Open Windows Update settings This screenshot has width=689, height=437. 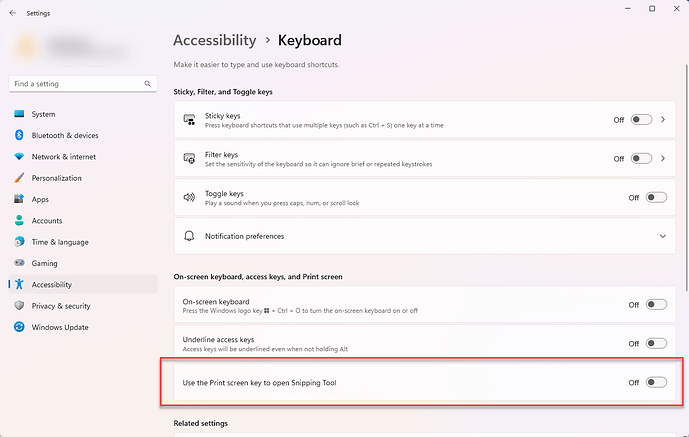click(60, 327)
